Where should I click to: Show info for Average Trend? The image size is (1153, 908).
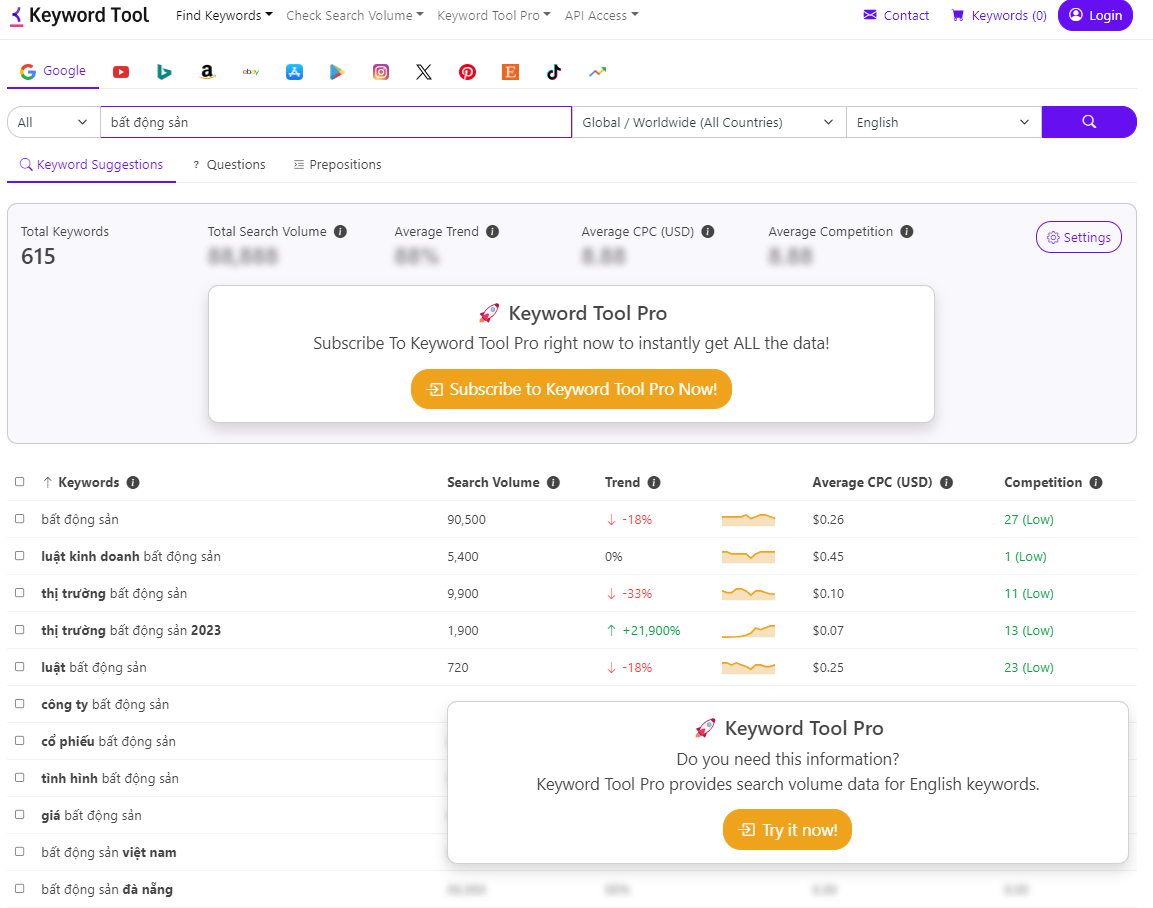tap(493, 232)
